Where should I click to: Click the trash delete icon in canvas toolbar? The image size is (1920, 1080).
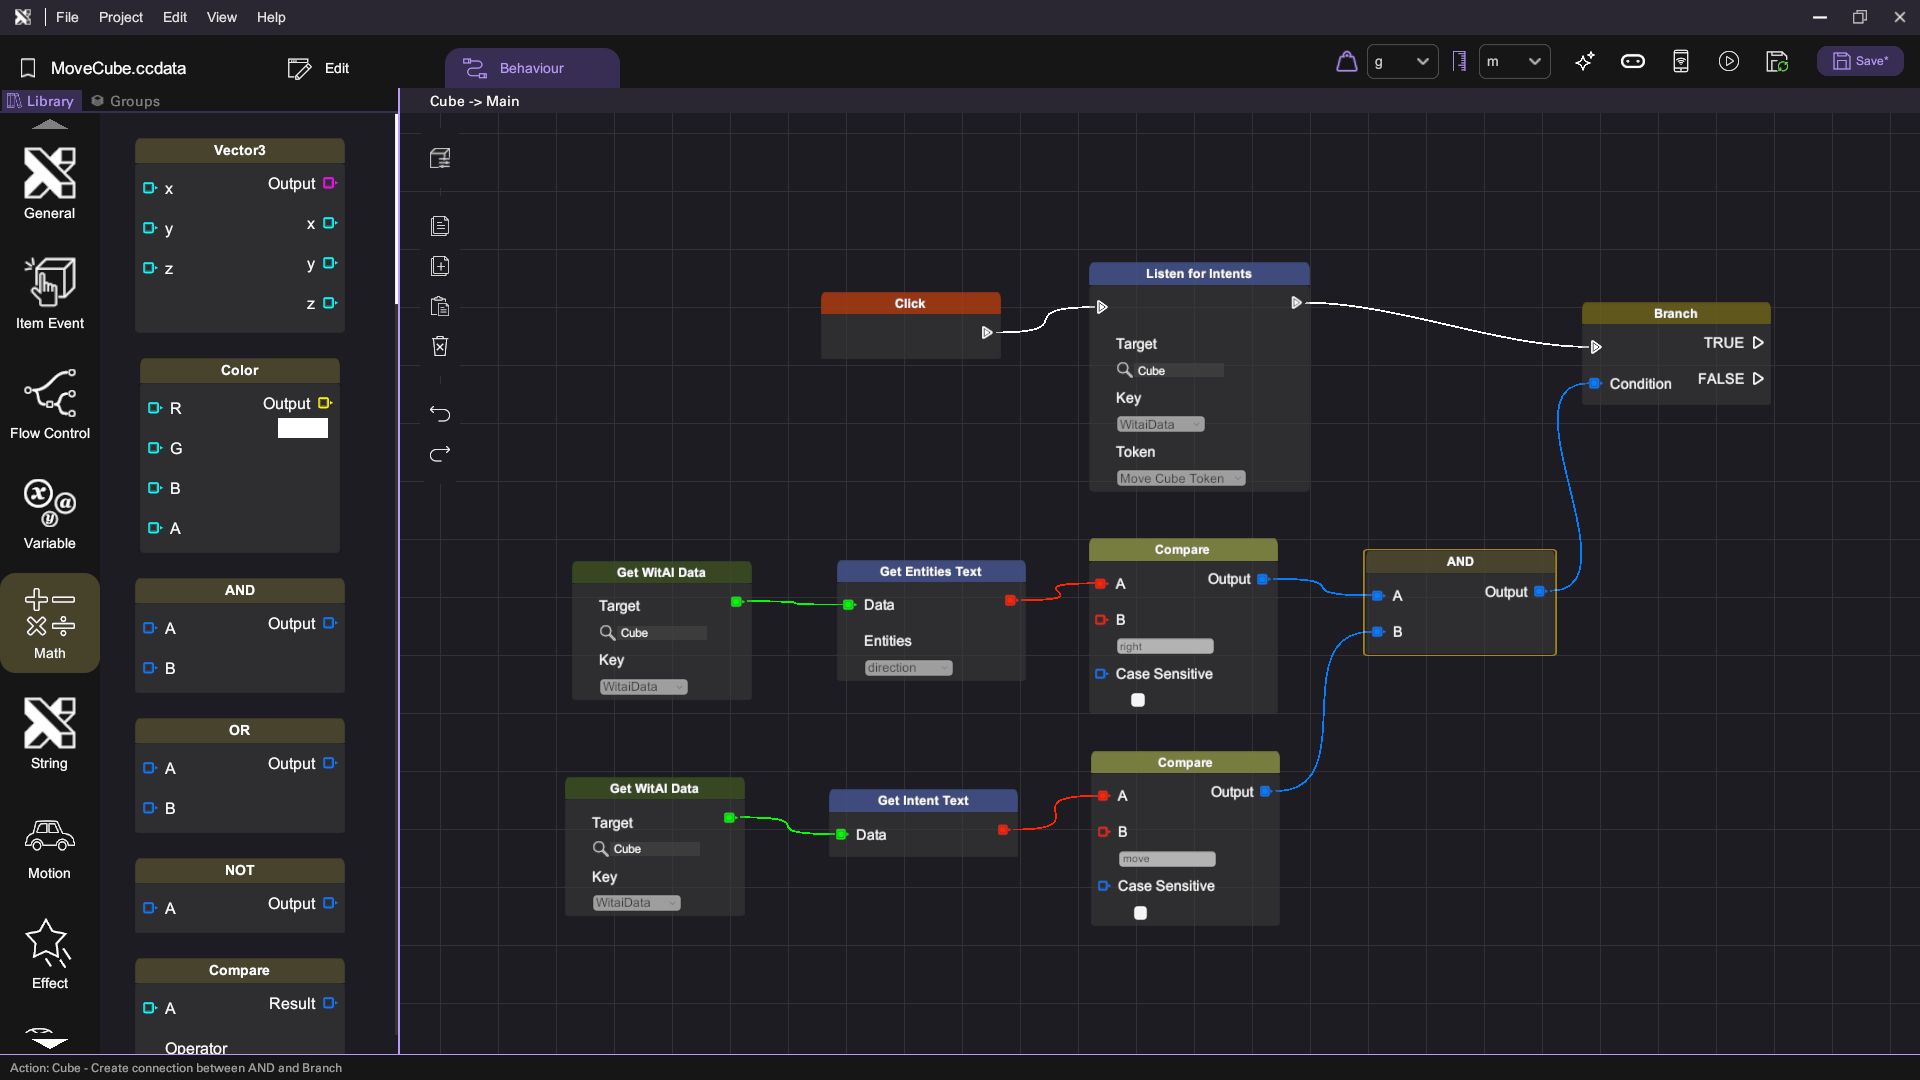click(440, 346)
